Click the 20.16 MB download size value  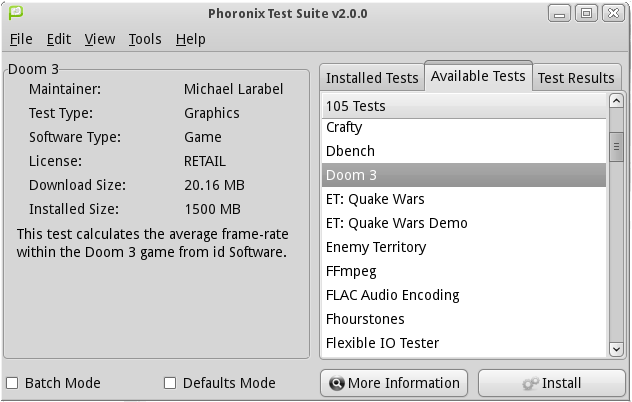[214, 185]
